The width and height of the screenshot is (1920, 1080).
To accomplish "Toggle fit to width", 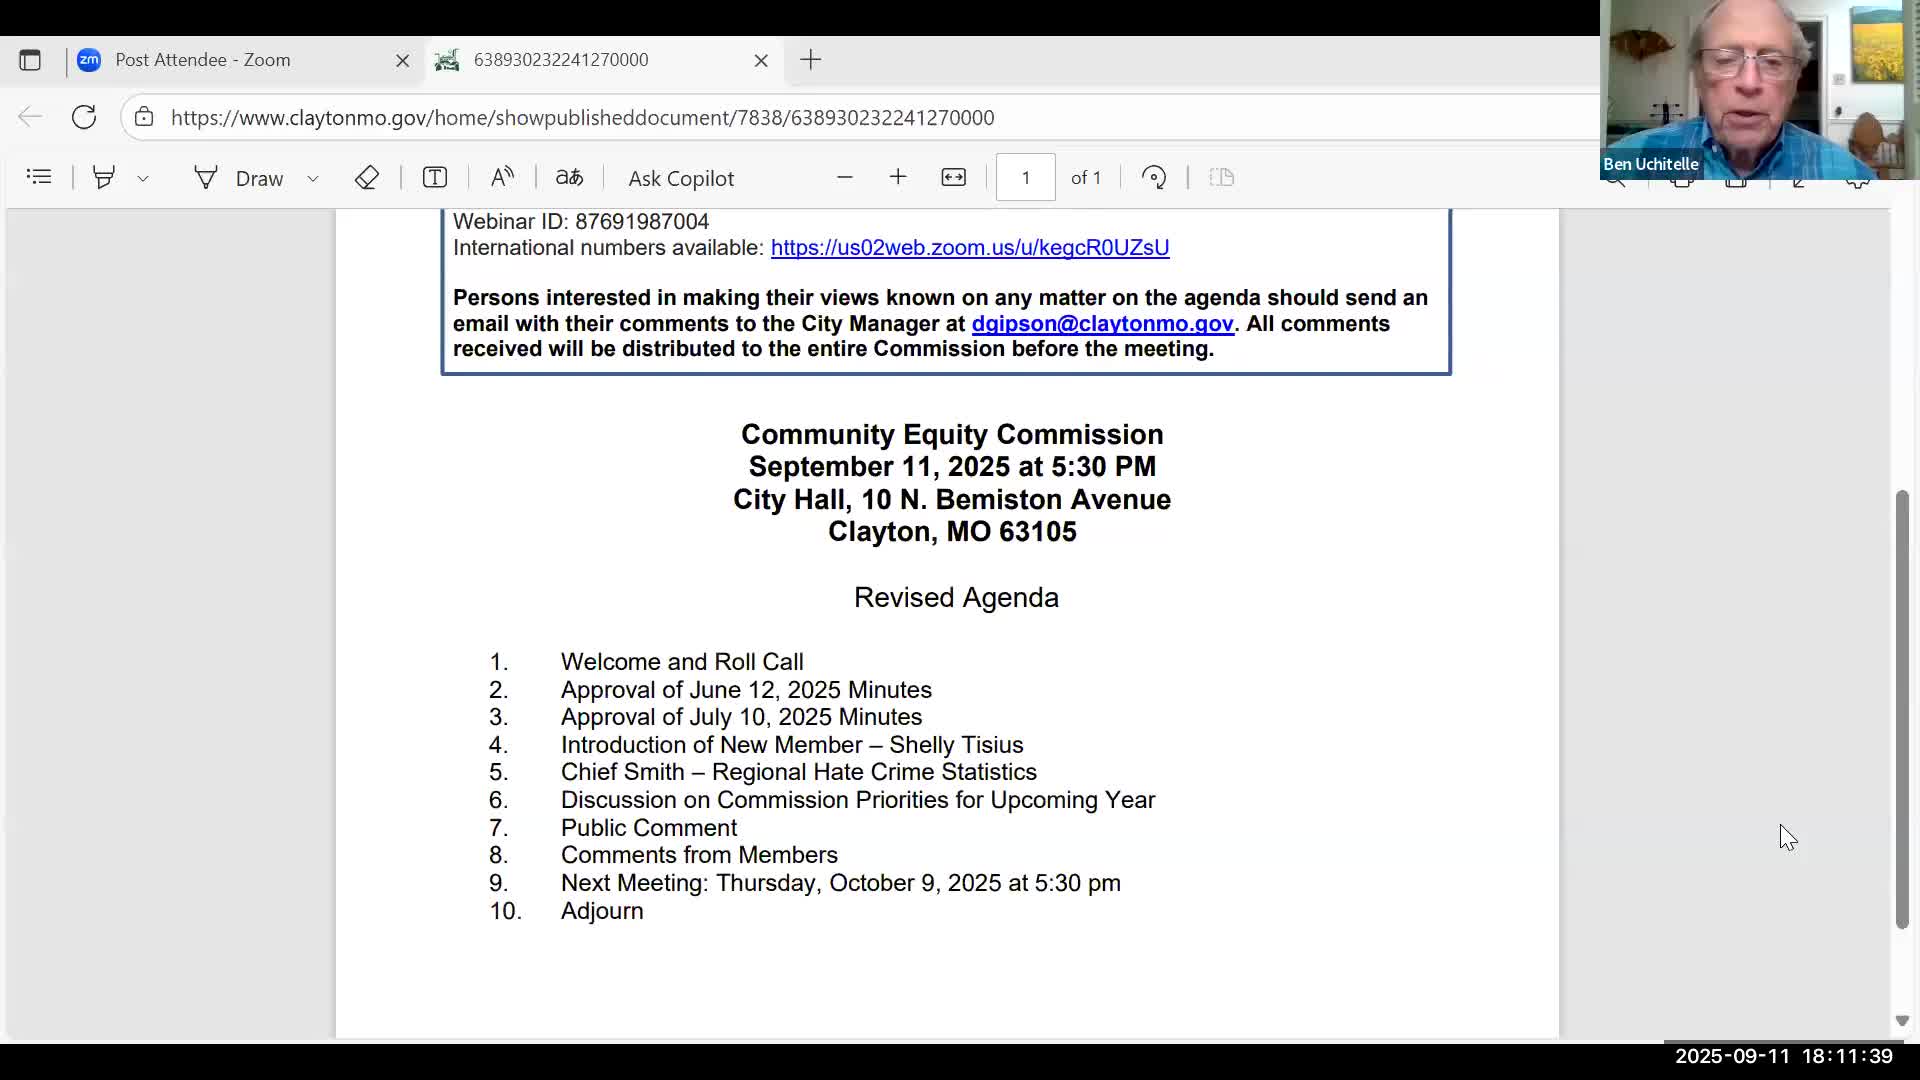I will pyautogui.click(x=954, y=177).
